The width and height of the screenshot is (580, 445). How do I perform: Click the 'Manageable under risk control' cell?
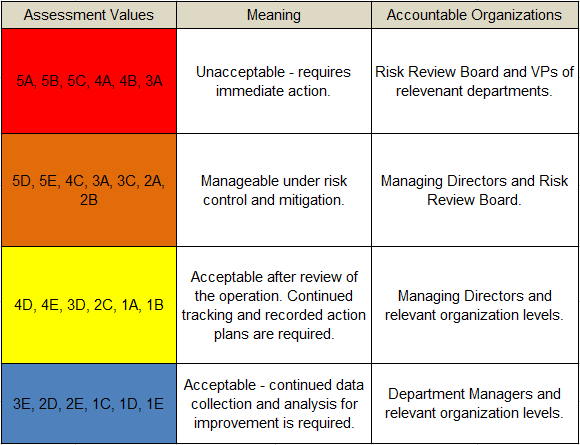click(274, 190)
